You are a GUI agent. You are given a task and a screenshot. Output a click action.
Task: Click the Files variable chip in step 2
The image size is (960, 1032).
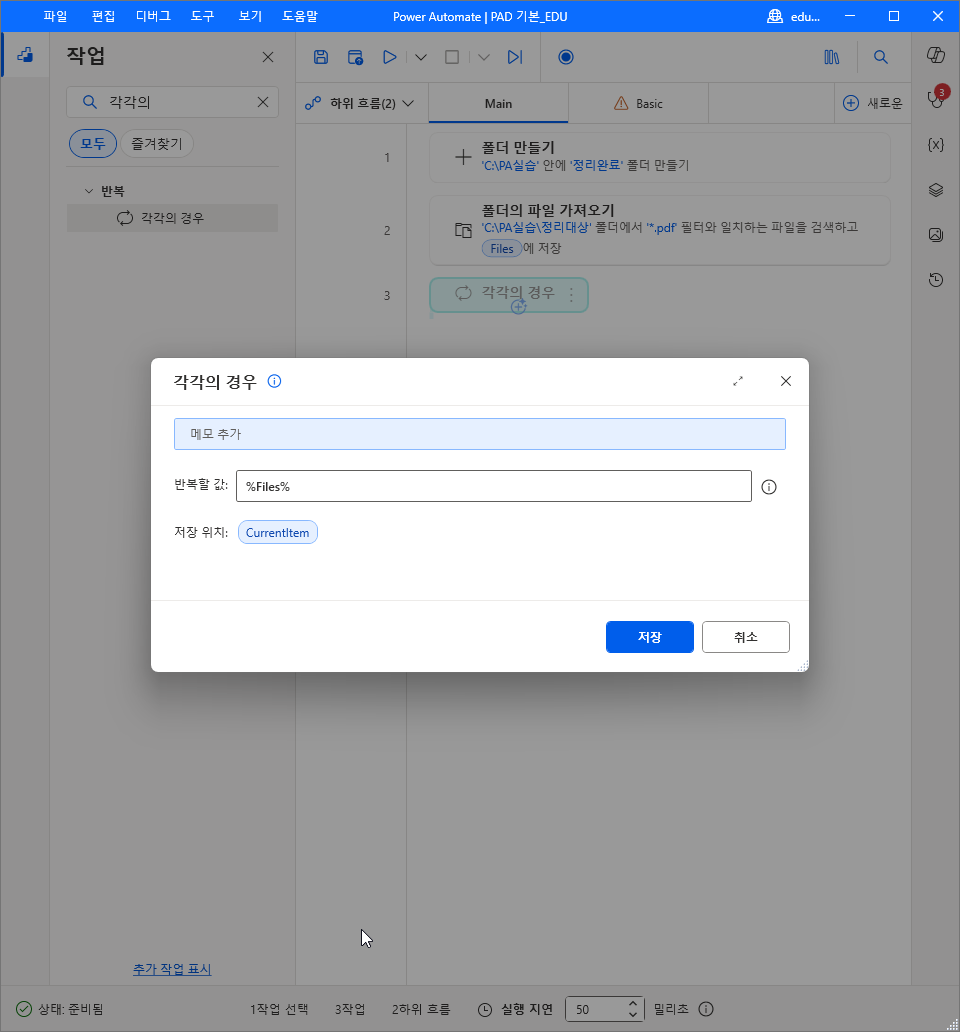coord(501,249)
